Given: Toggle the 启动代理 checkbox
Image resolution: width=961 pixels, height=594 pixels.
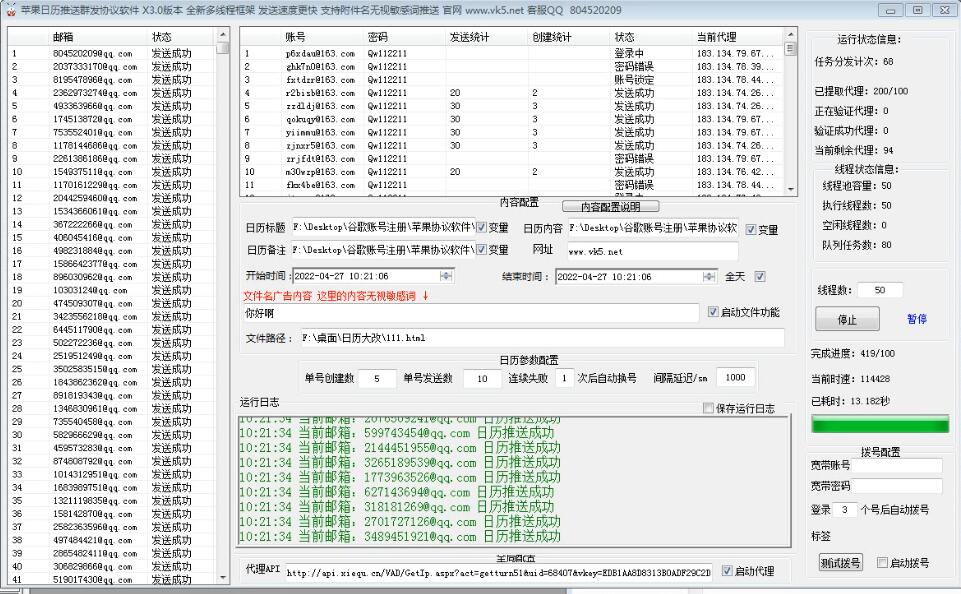Looking at the screenshot, I should 727,572.
